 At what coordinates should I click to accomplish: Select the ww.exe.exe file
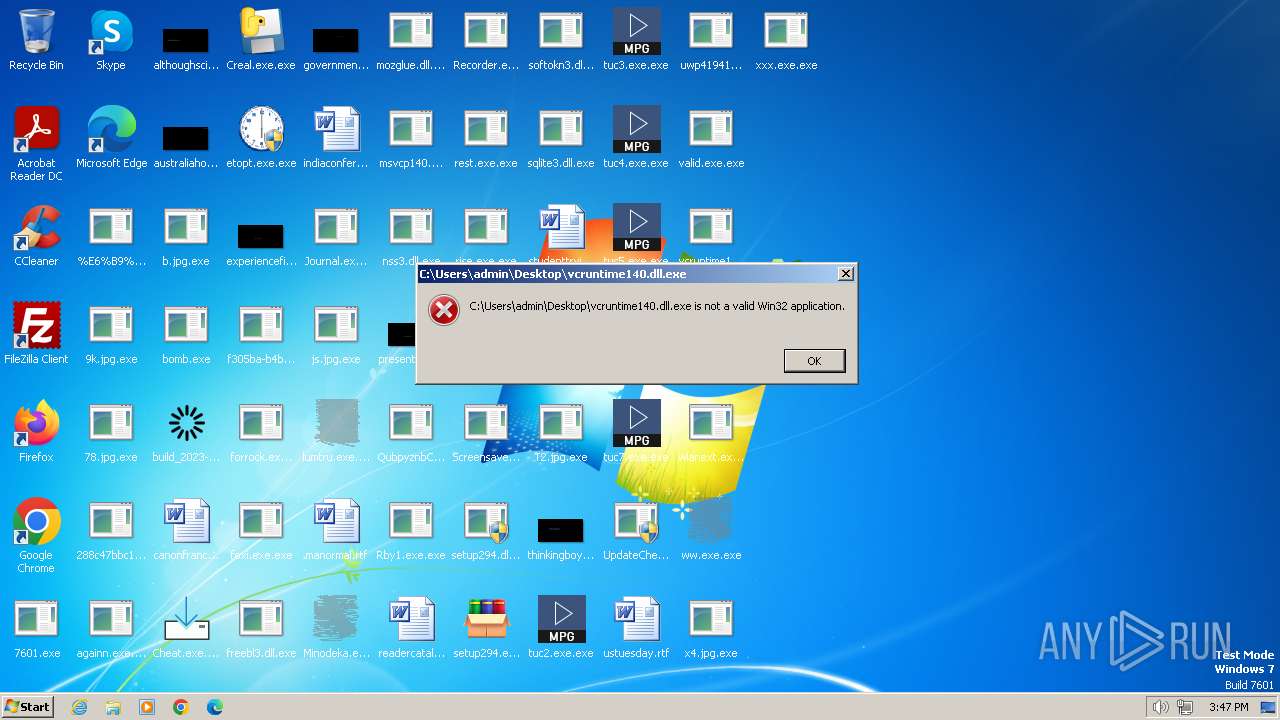(x=711, y=530)
